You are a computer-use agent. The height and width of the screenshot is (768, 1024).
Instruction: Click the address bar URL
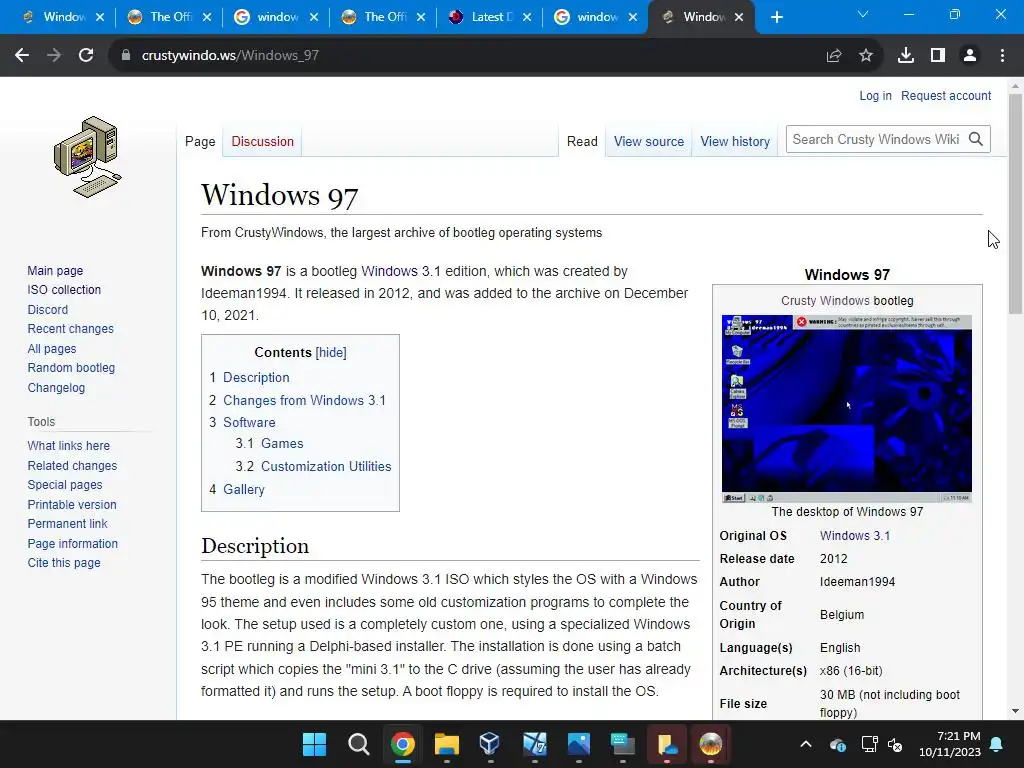coord(230,56)
